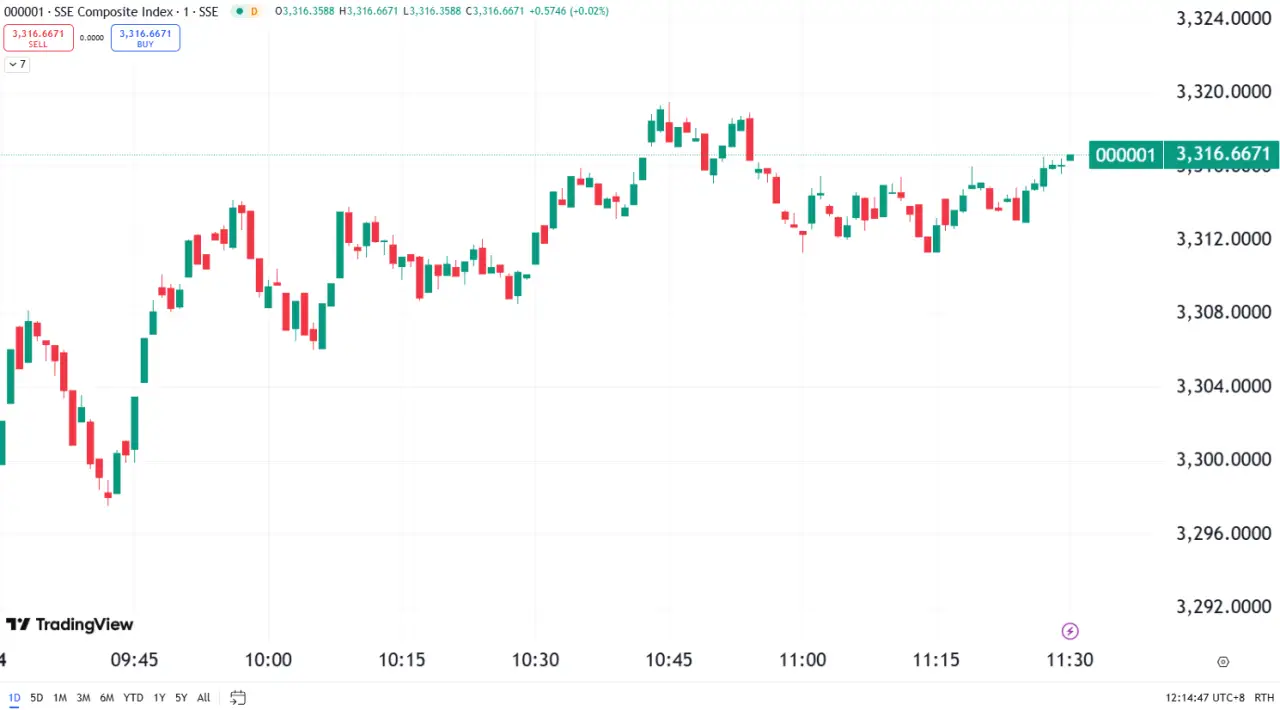Click the 5Y date range

(x=181, y=697)
